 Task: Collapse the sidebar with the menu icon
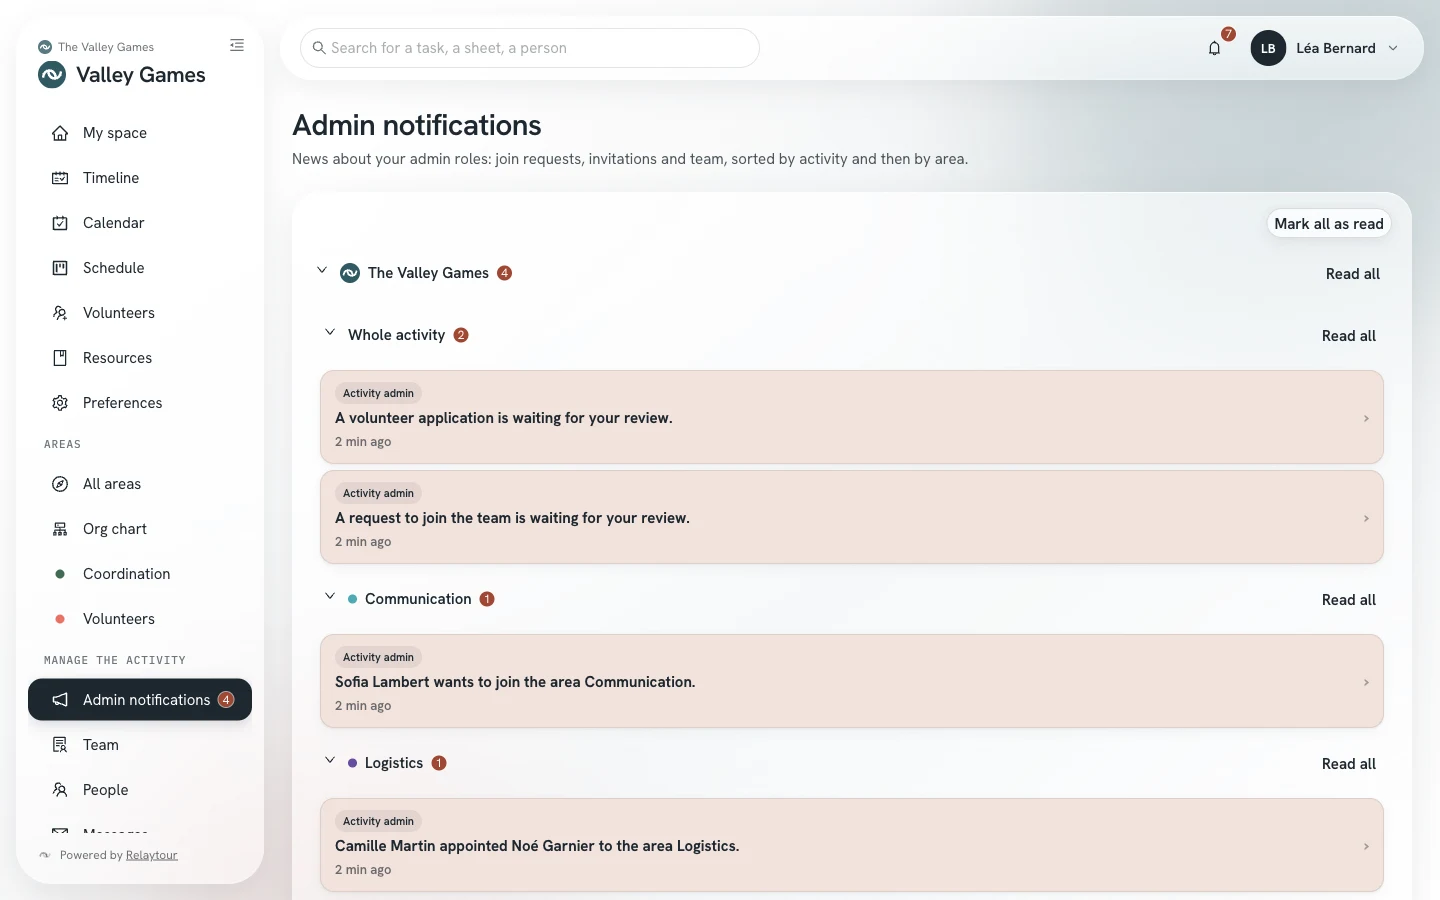237,45
